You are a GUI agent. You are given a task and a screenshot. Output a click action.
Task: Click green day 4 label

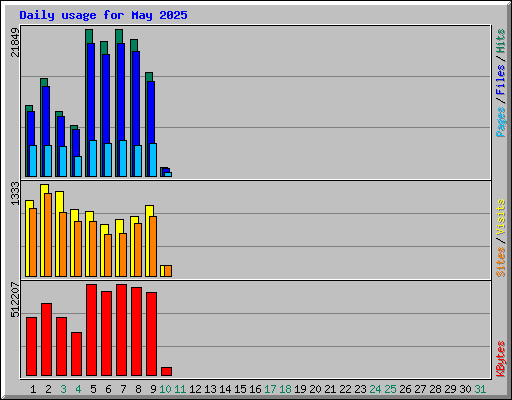point(78,389)
